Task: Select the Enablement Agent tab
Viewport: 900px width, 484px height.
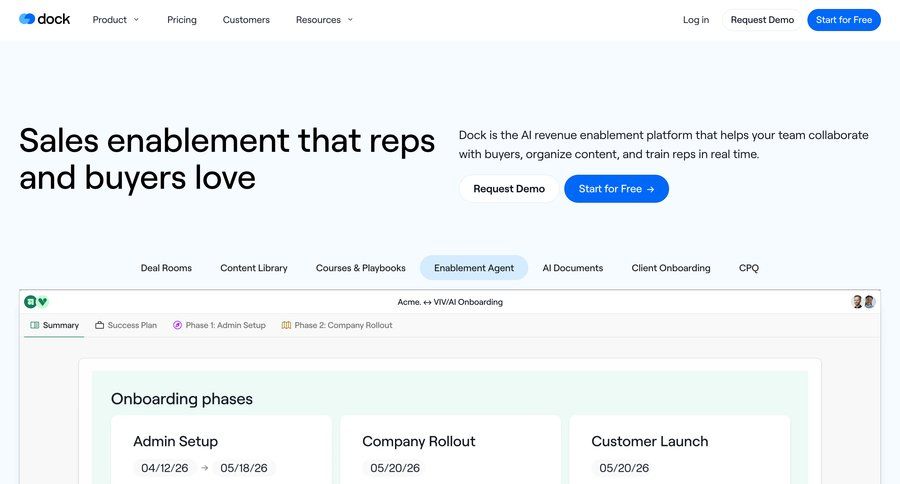Action: point(474,268)
